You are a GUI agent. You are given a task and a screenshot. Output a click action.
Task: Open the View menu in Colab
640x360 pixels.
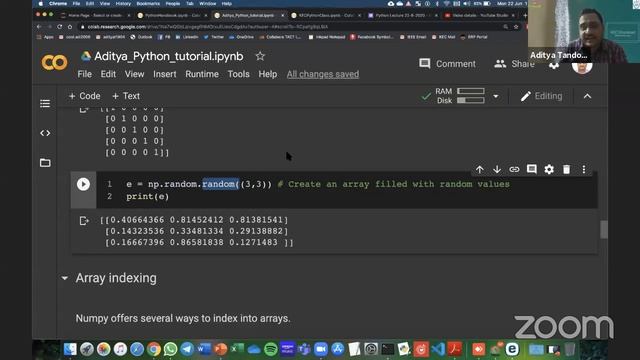click(134, 74)
